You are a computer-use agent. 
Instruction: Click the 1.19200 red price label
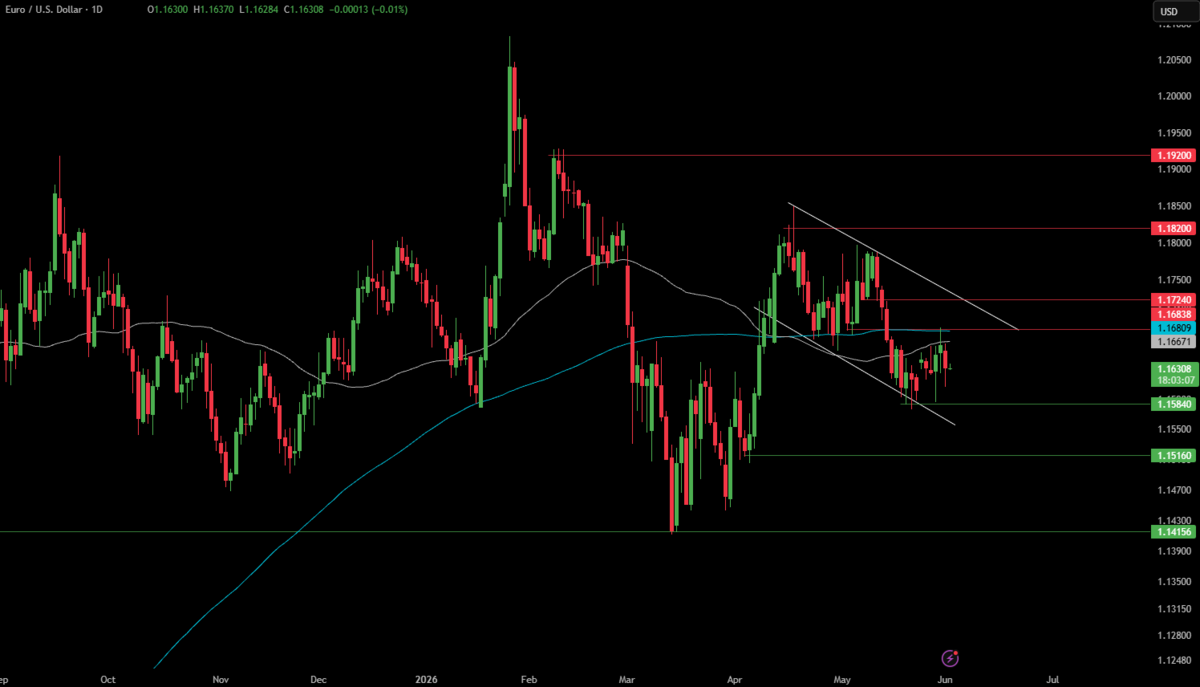click(1173, 157)
